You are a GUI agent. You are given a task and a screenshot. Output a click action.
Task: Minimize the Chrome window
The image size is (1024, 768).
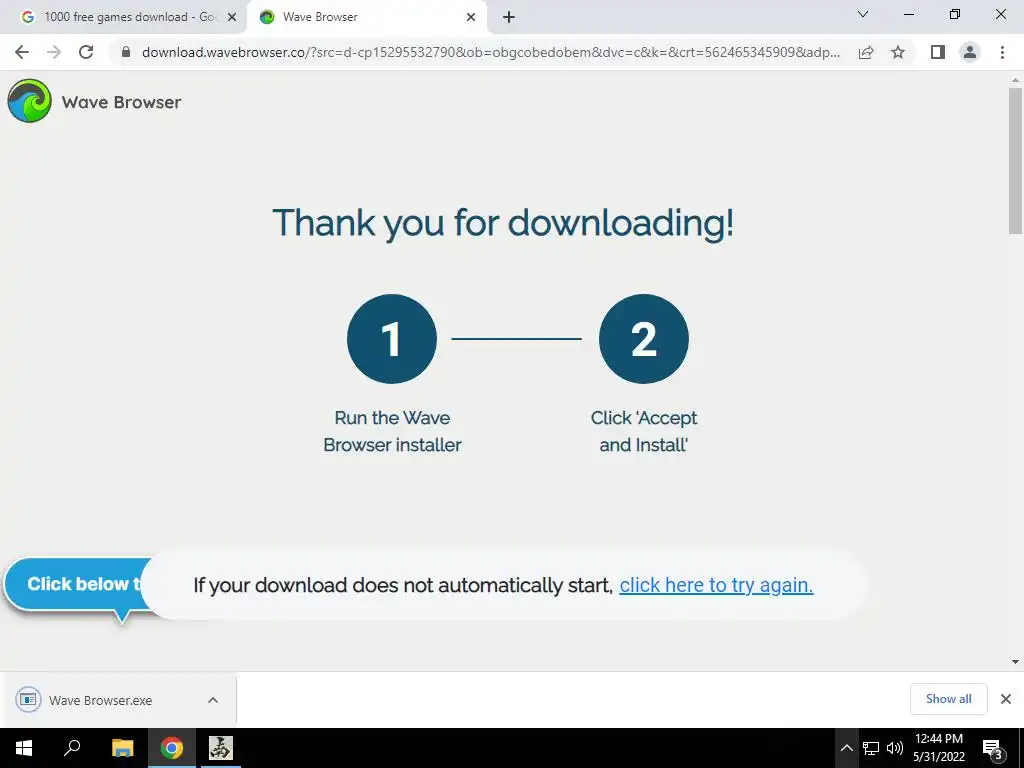pos(909,14)
